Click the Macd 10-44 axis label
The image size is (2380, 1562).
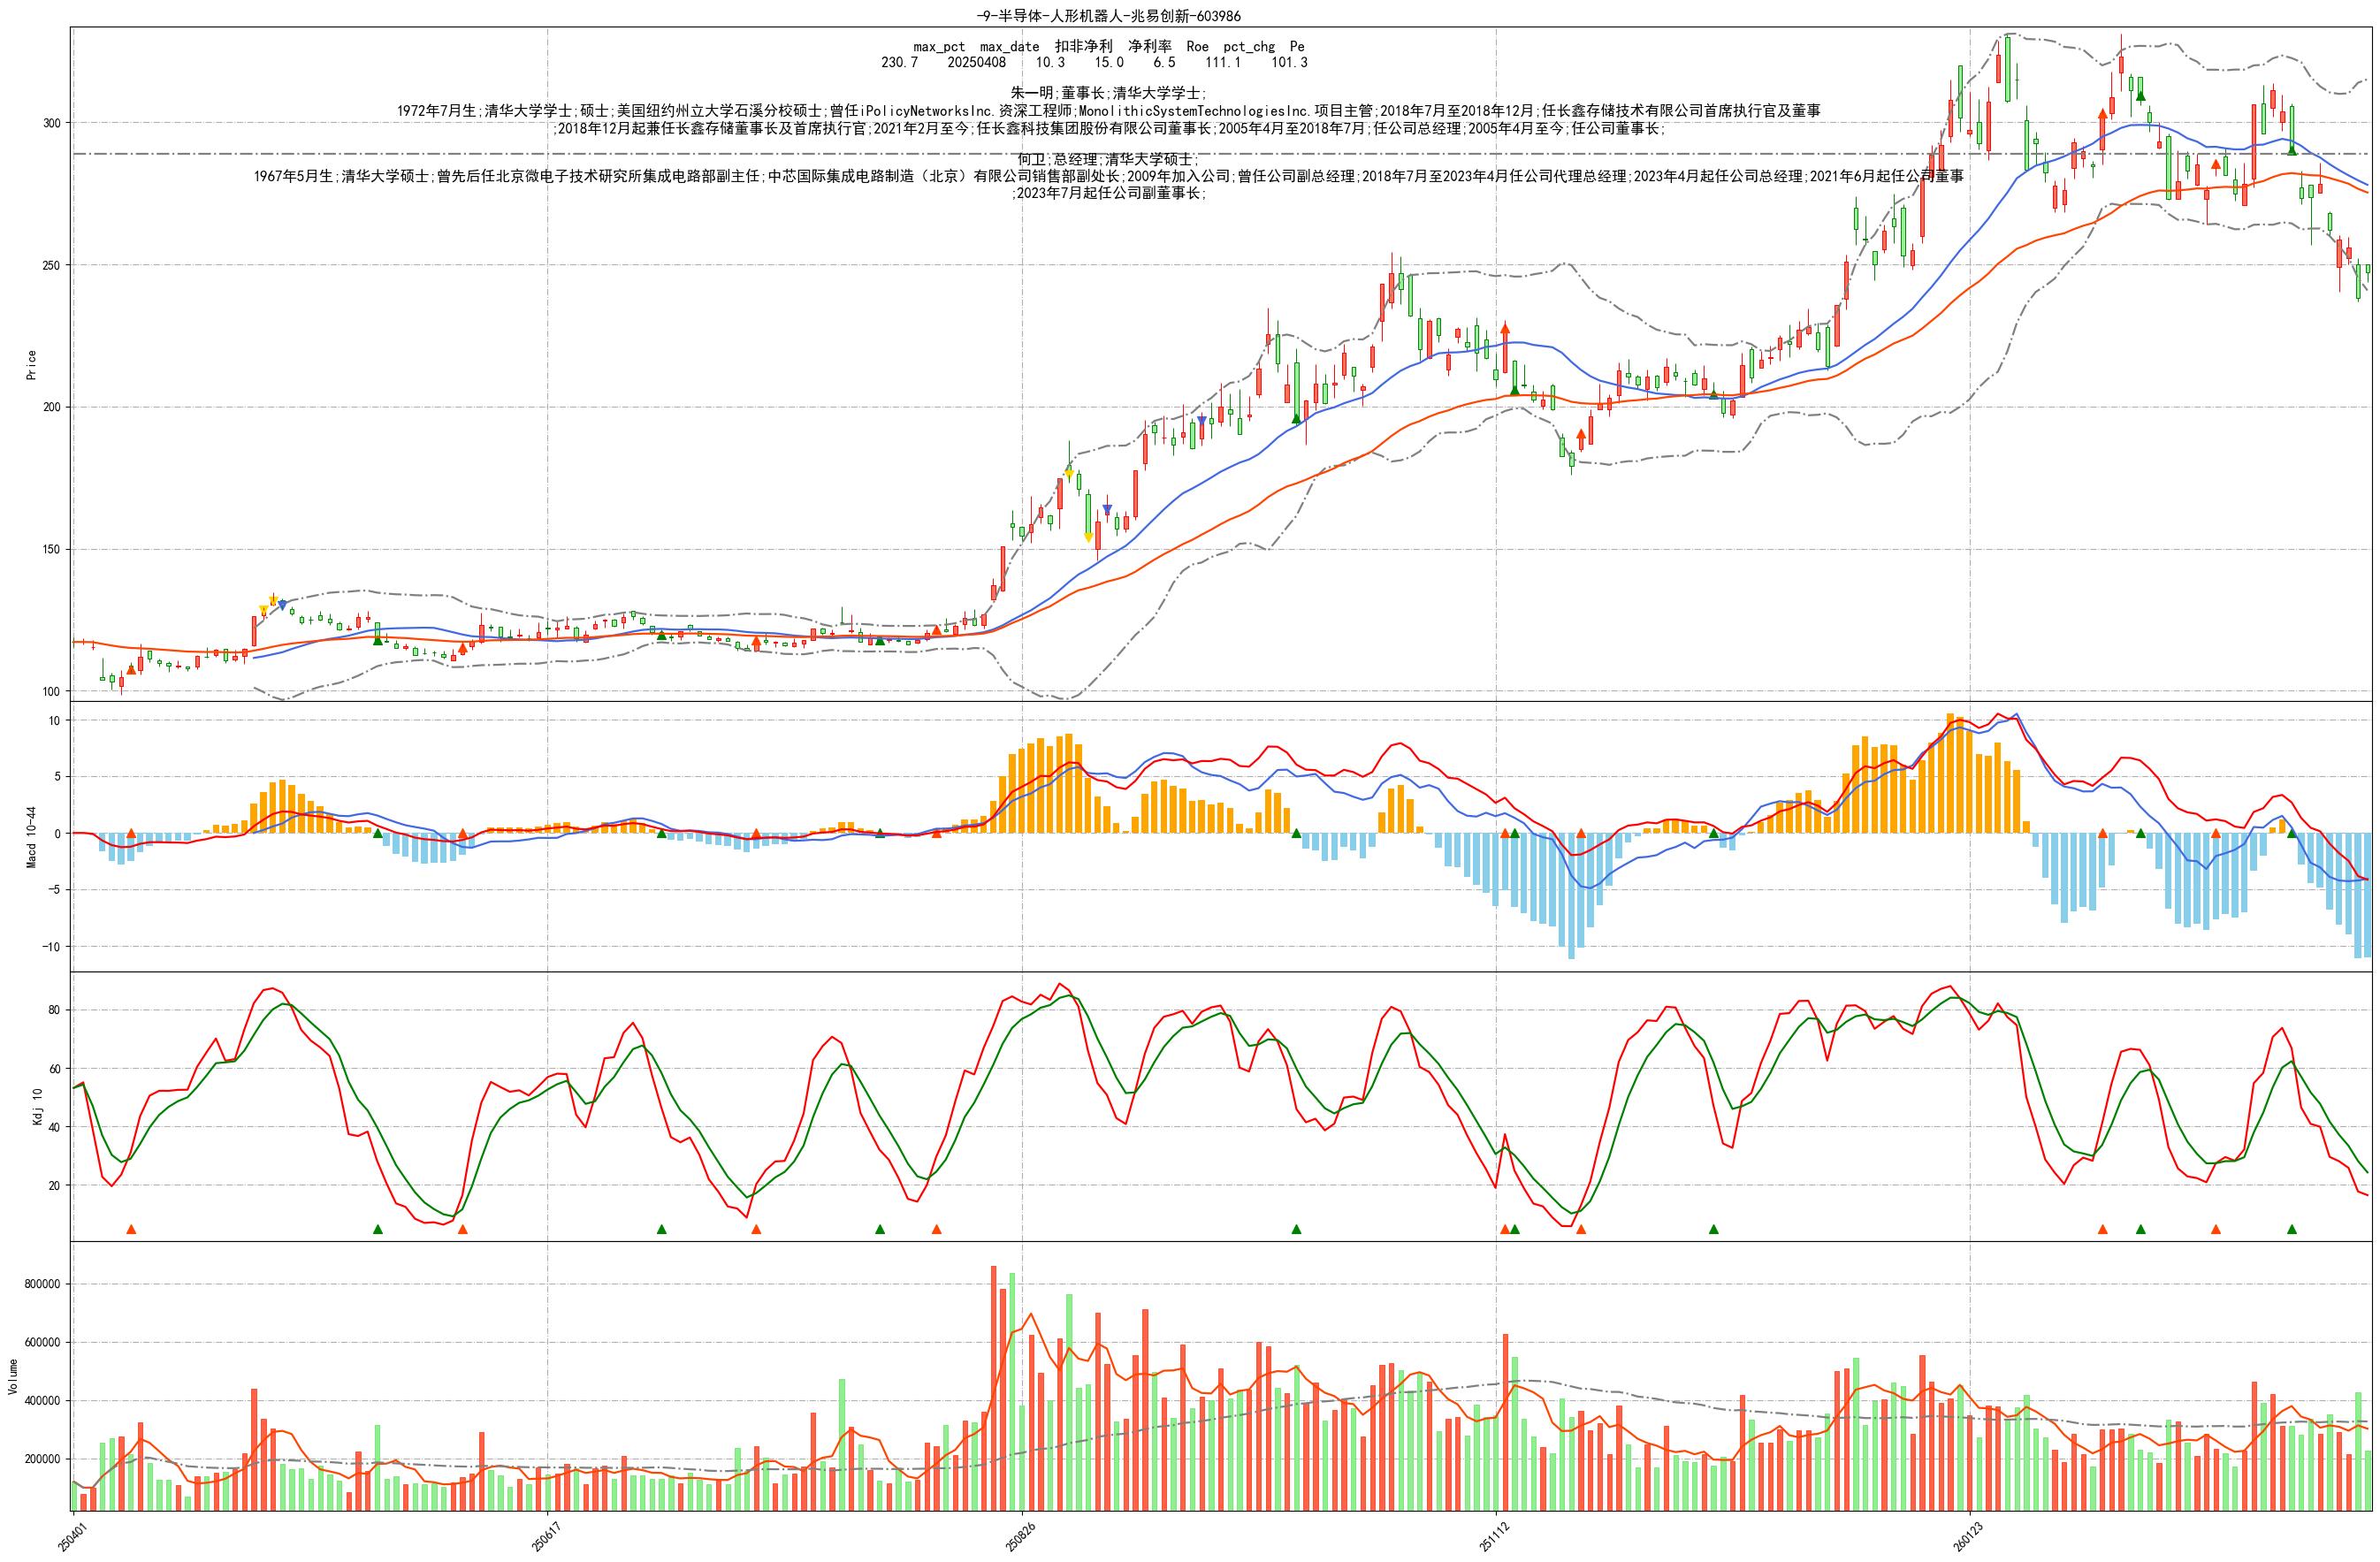pos(31,837)
